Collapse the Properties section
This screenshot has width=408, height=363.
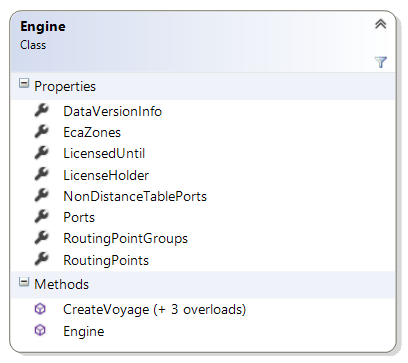point(24,83)
